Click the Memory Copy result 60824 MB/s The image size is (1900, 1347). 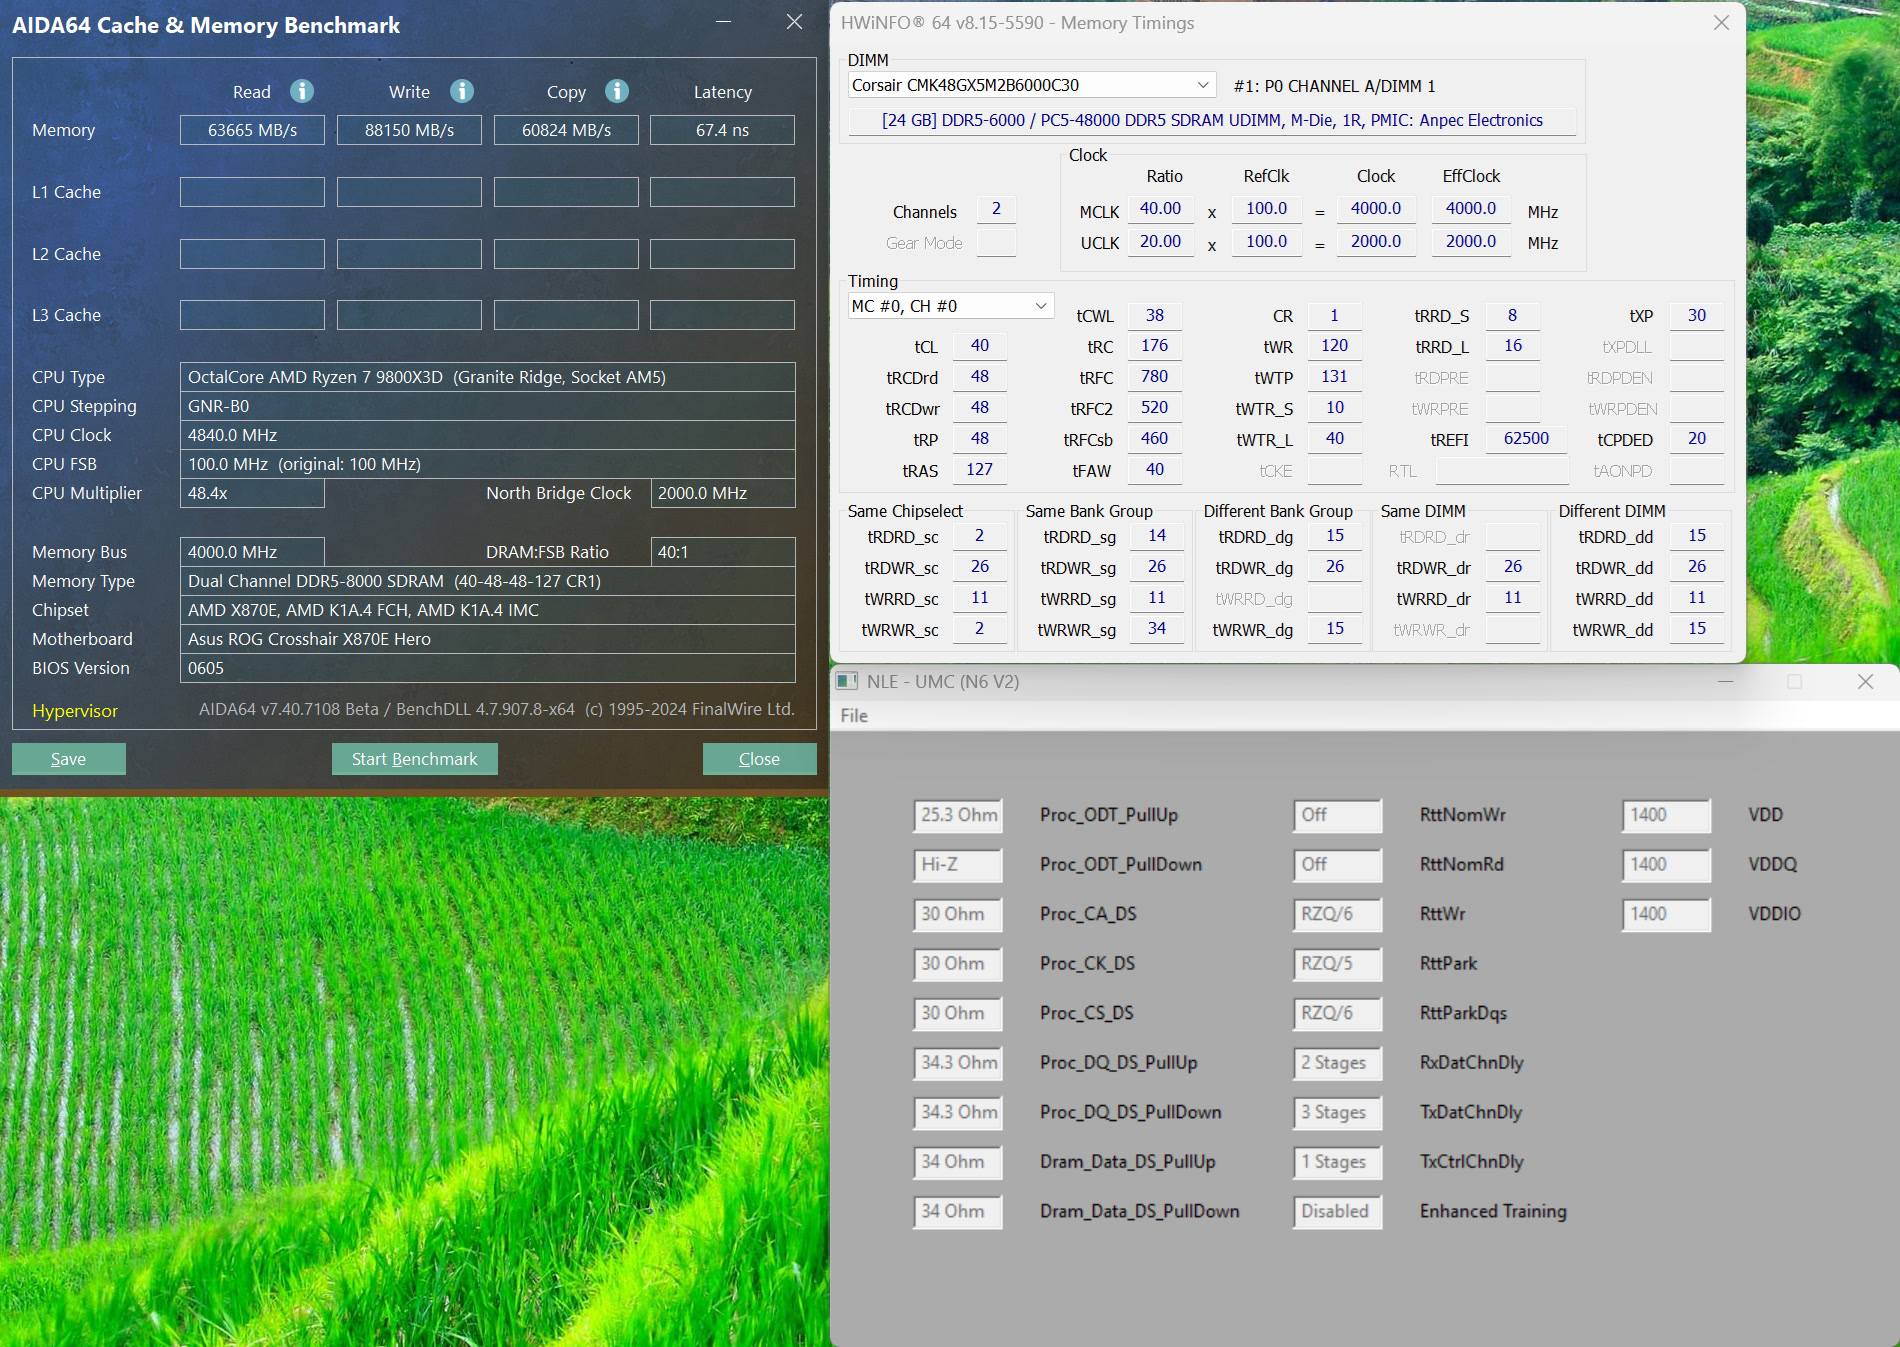tap(566, 130)
